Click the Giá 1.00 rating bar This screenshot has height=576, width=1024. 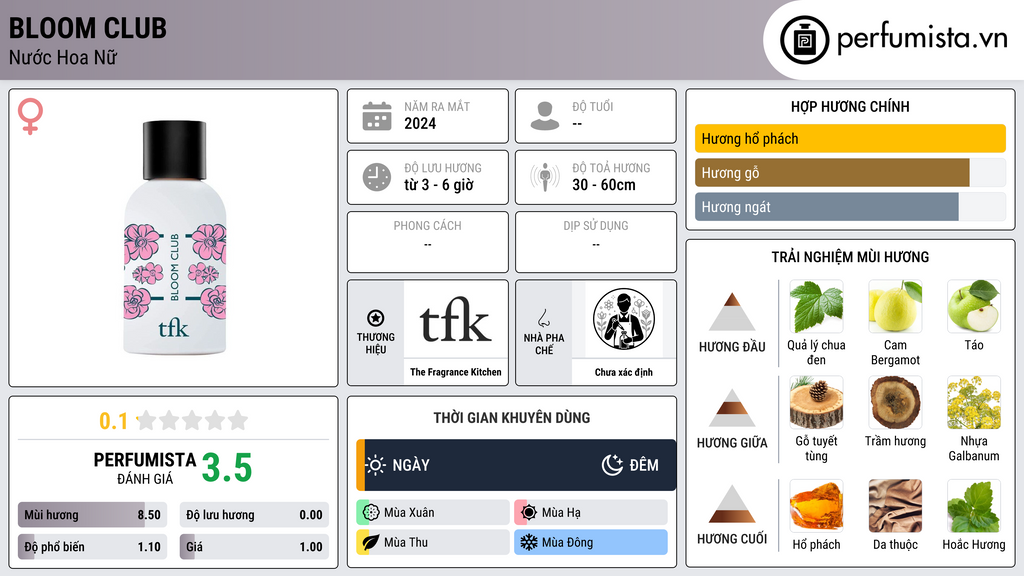click(x=254, y=547)
